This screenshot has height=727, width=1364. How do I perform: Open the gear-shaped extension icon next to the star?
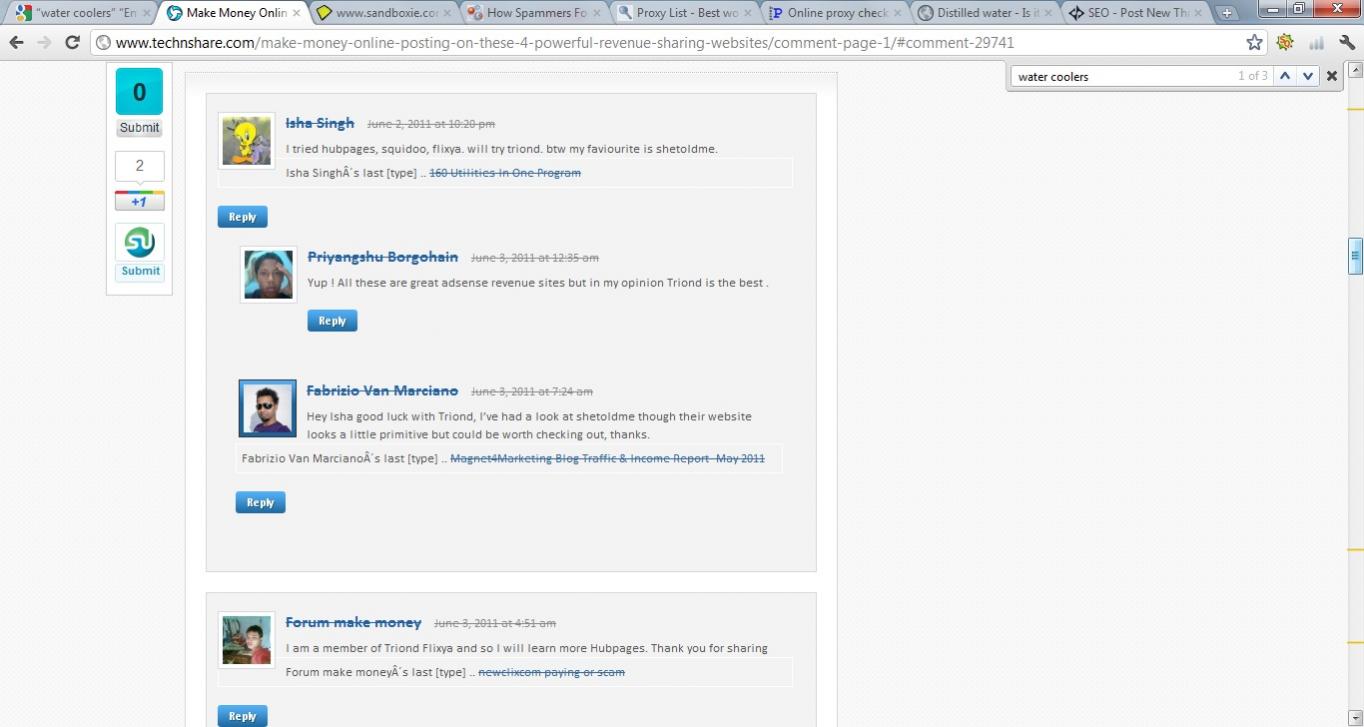1285,42
